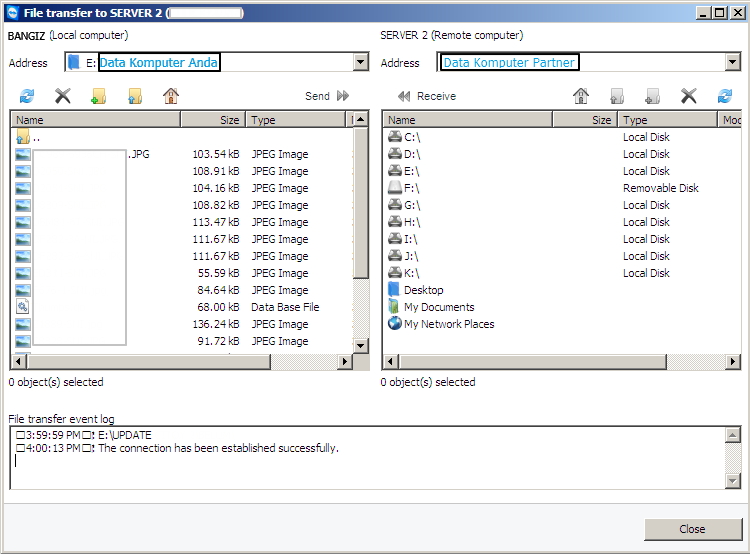Click the Close button
The image size is (750, 554).
coord(693,529)
